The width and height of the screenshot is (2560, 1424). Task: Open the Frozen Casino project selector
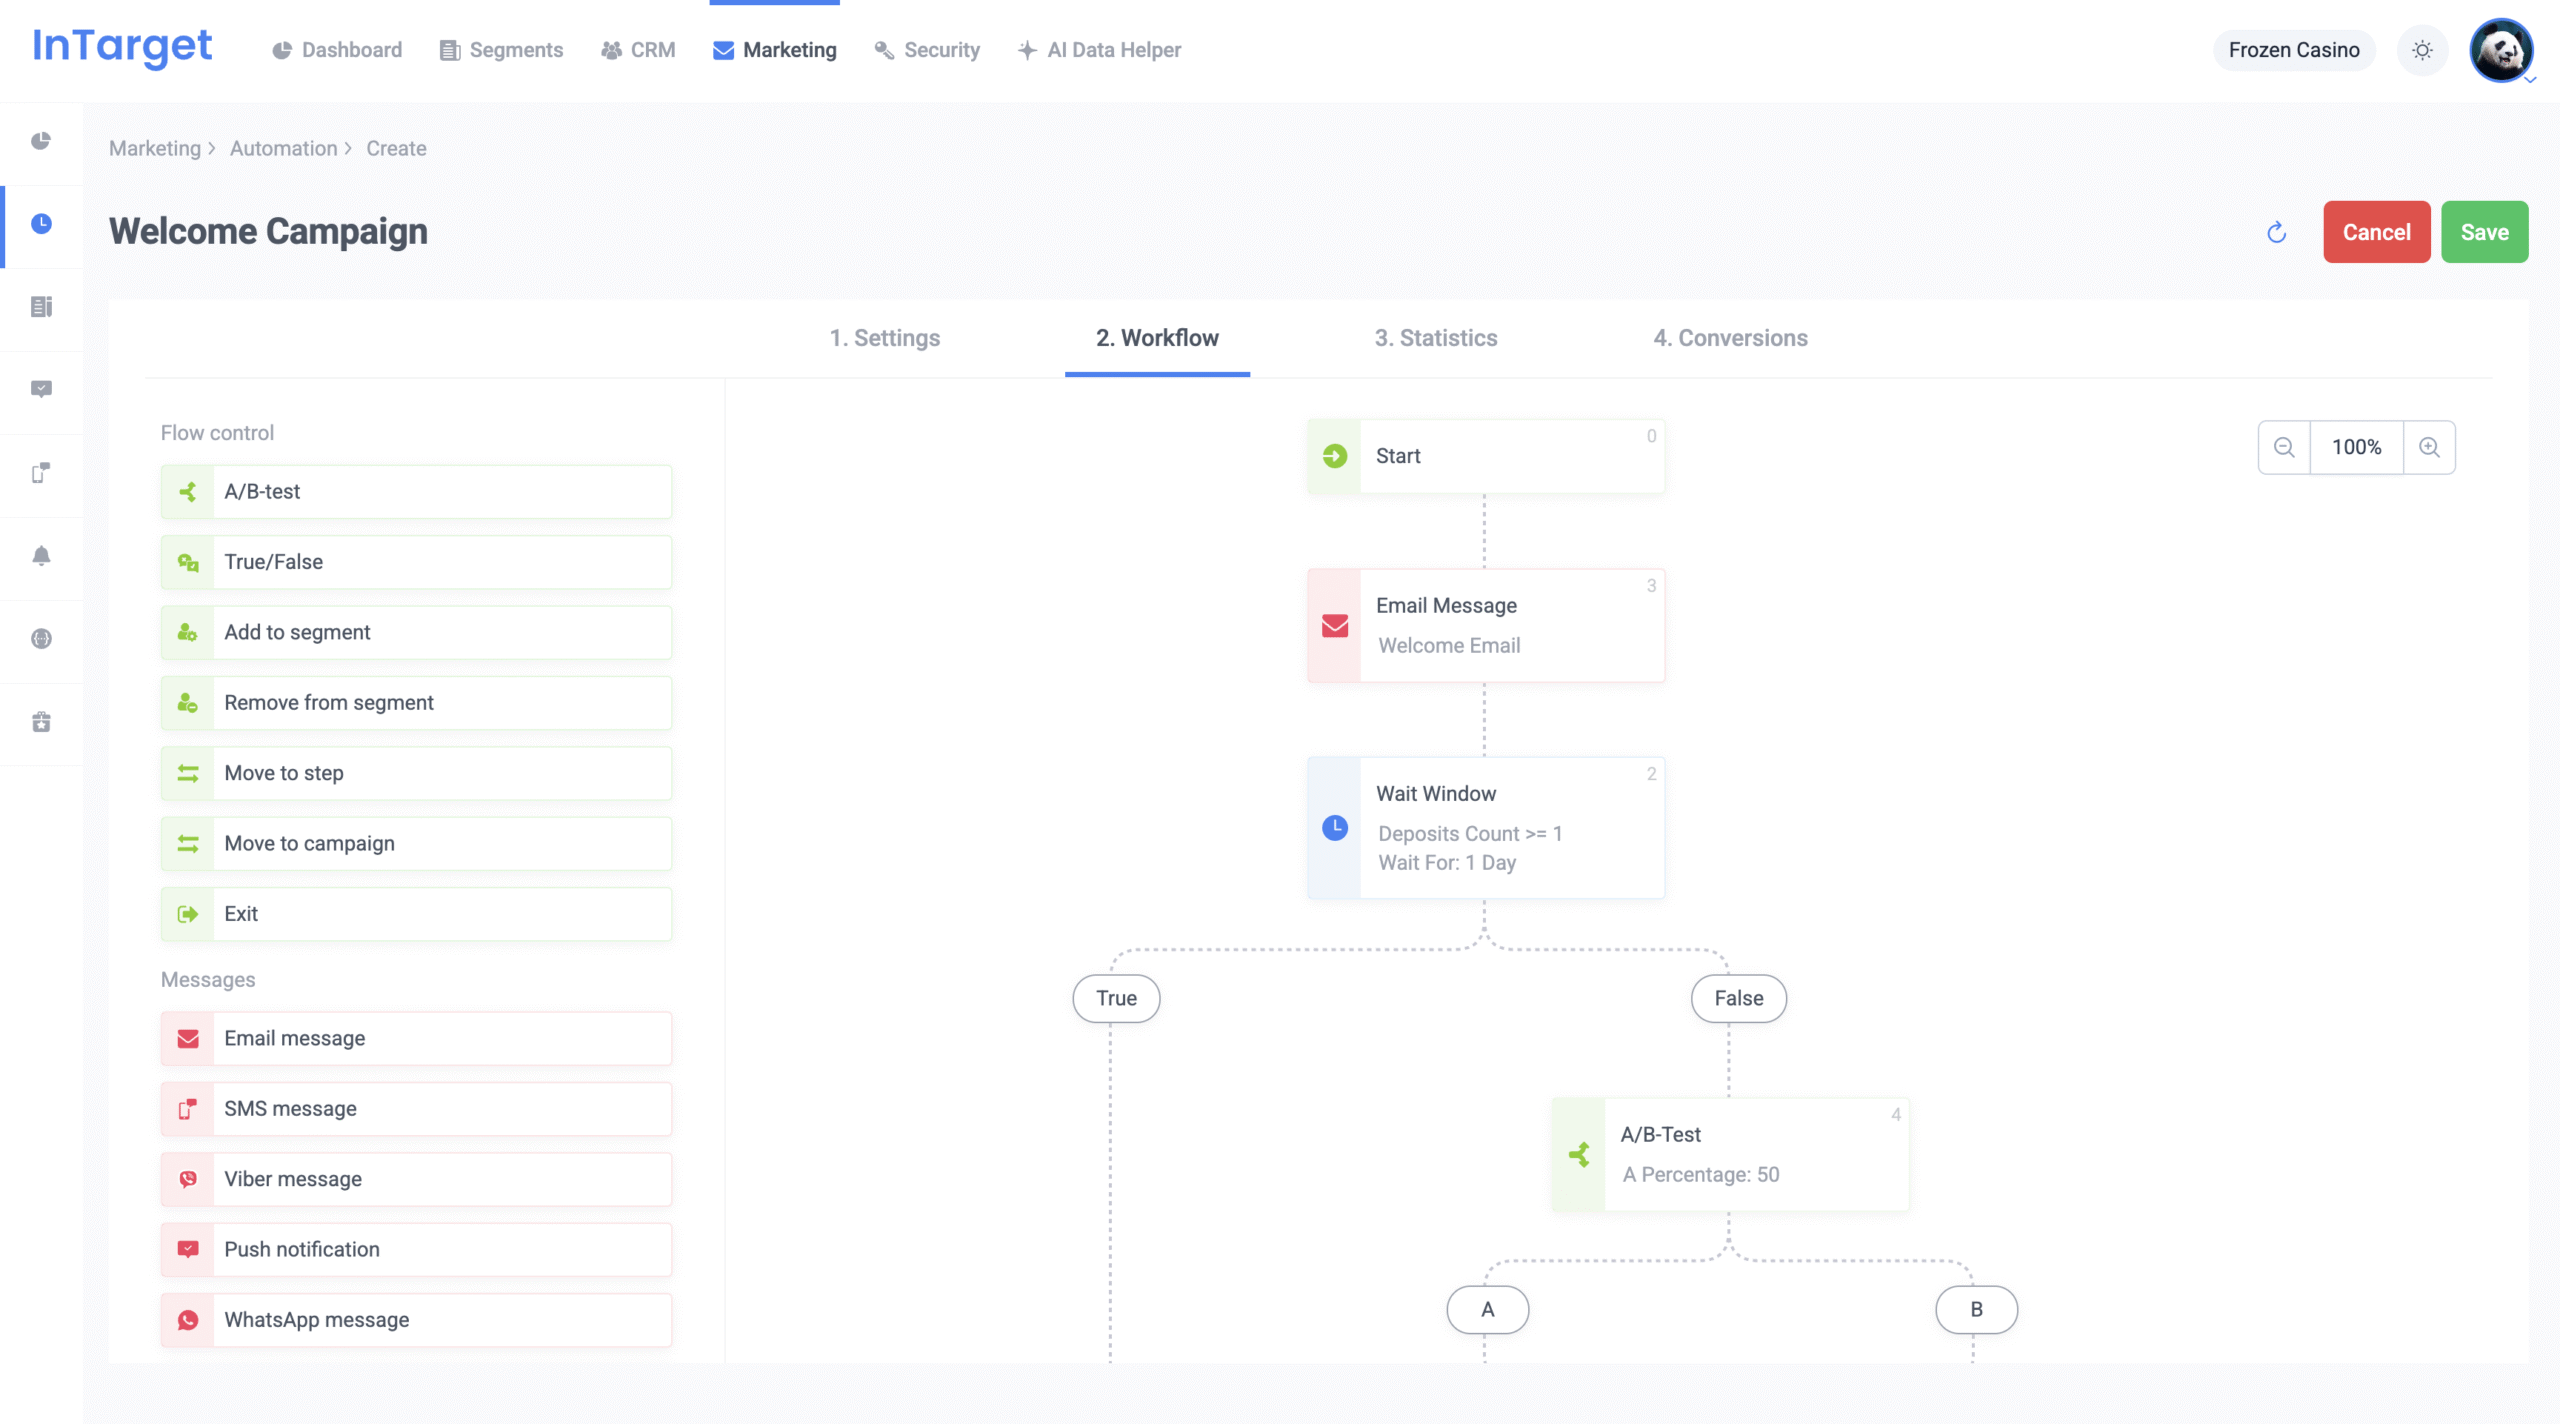(x=2293, y=50)
